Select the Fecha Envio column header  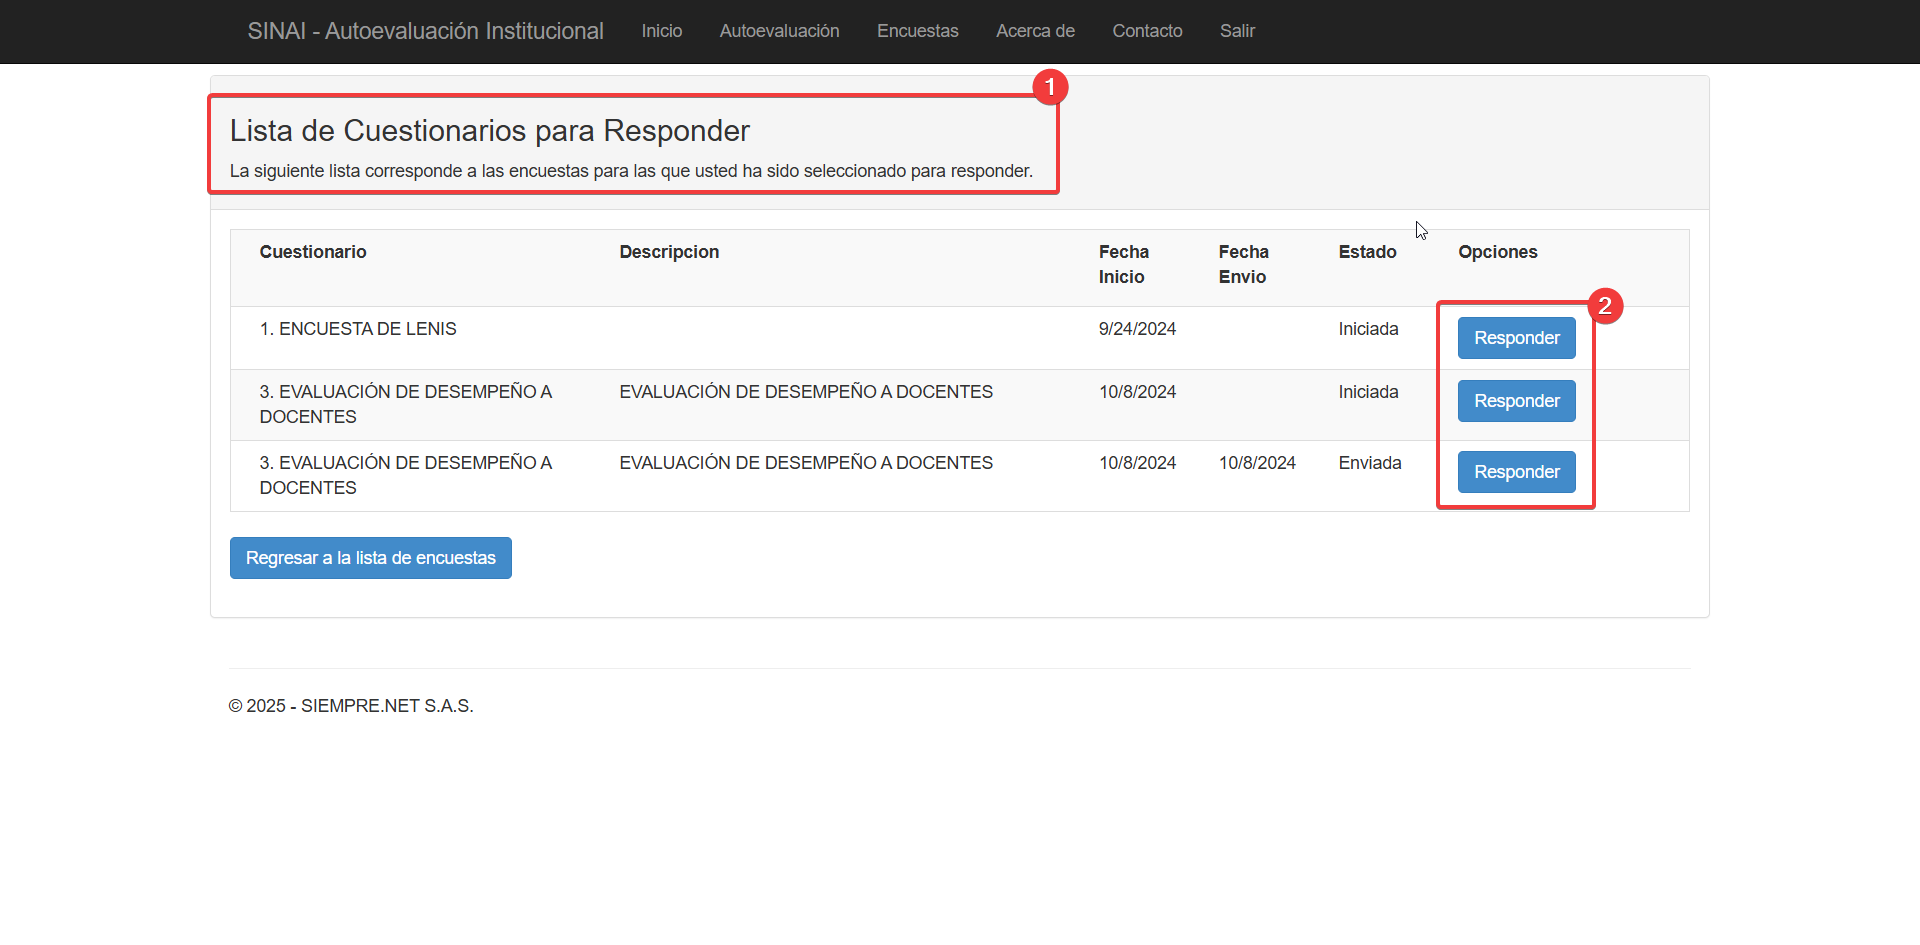(x=1243, y=264)
